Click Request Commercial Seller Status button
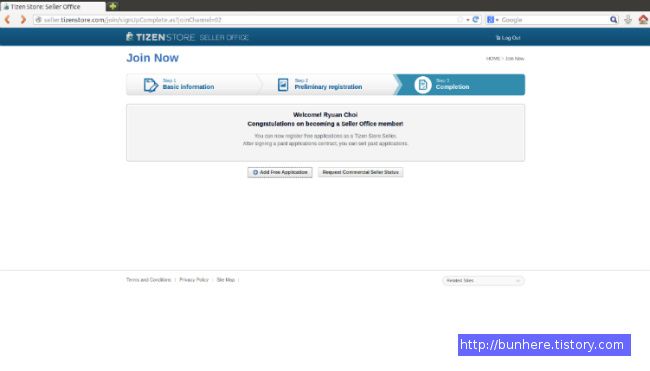The width and height of the screenshot is (650, 371). pyautogui.click(x=360, y=172)
